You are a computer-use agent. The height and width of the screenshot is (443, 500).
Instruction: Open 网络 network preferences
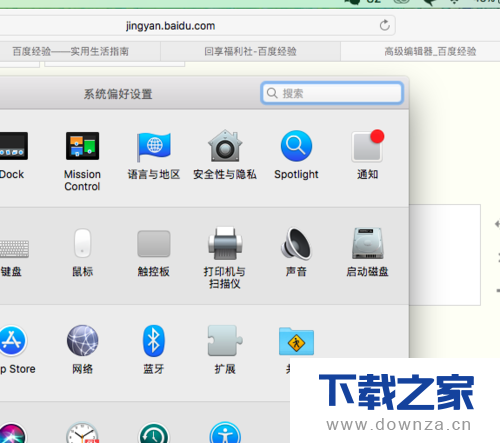pos(83,341)
